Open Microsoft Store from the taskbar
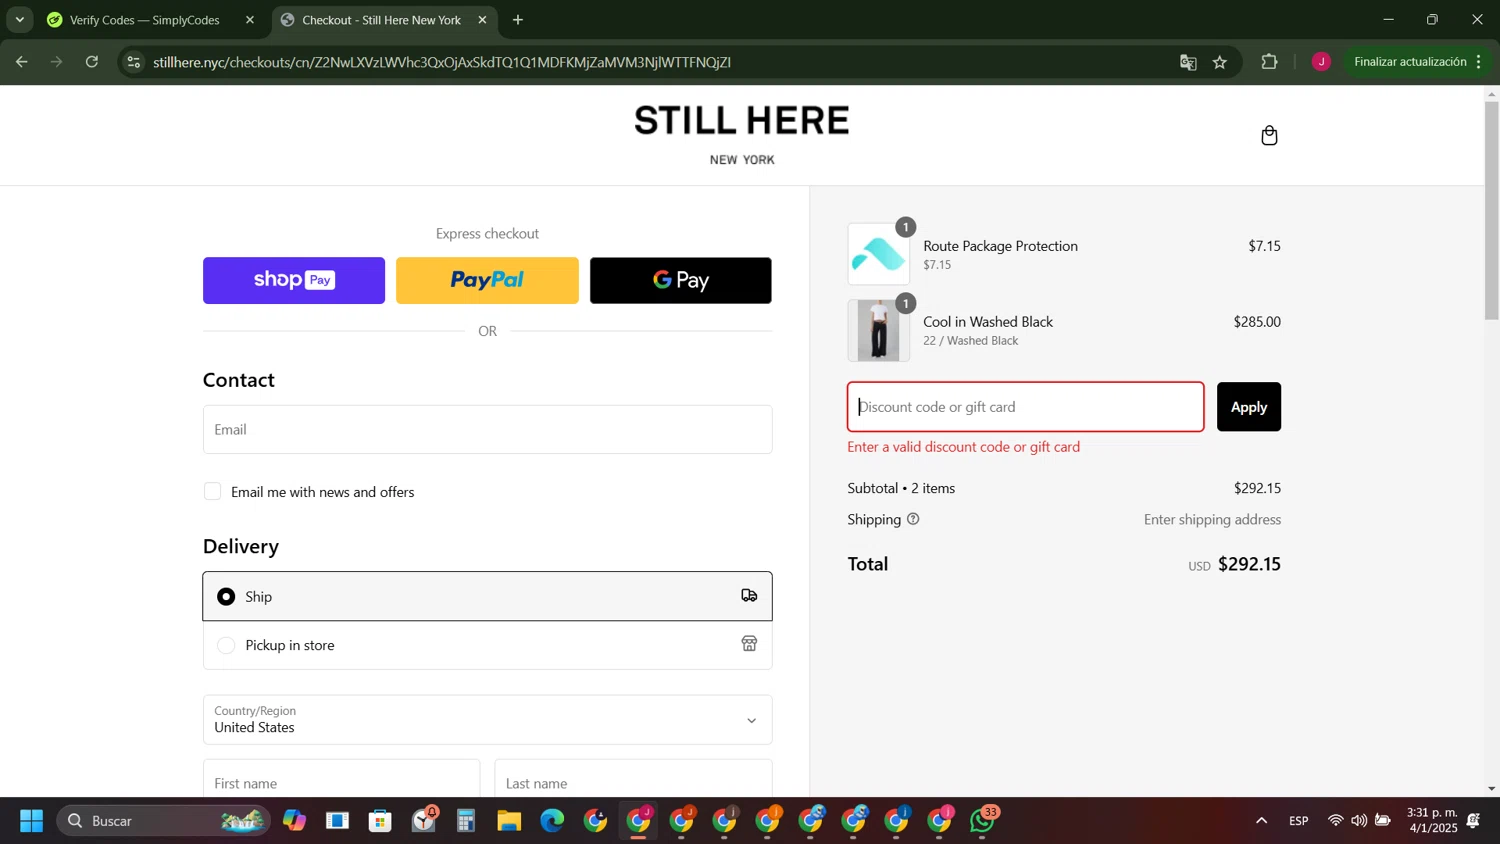This screenshot has height=844, width=1500. (380, 821)
